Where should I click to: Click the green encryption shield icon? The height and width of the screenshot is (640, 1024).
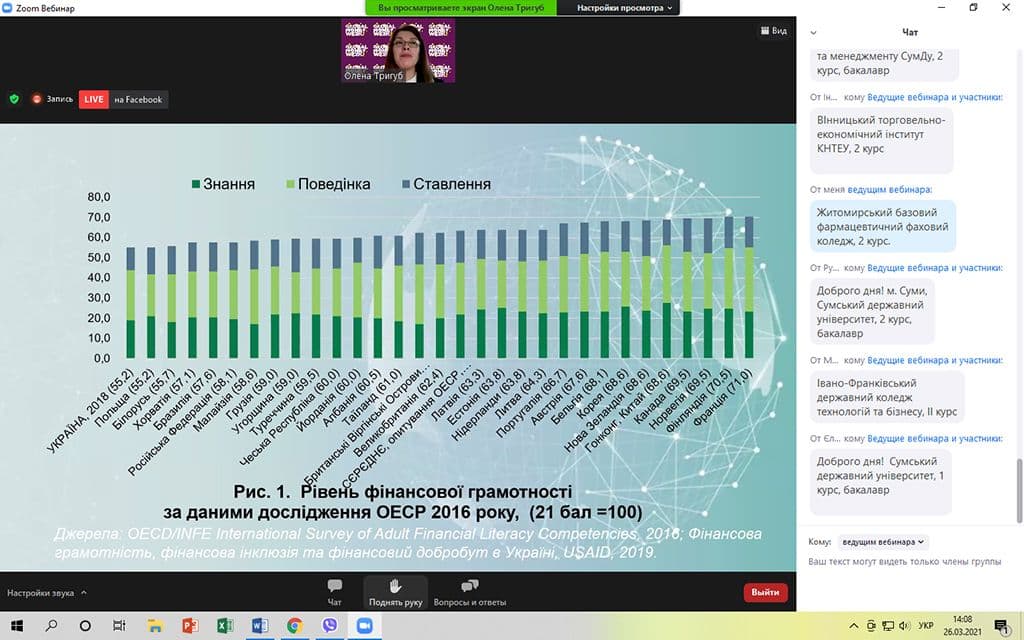coord(14,99)
